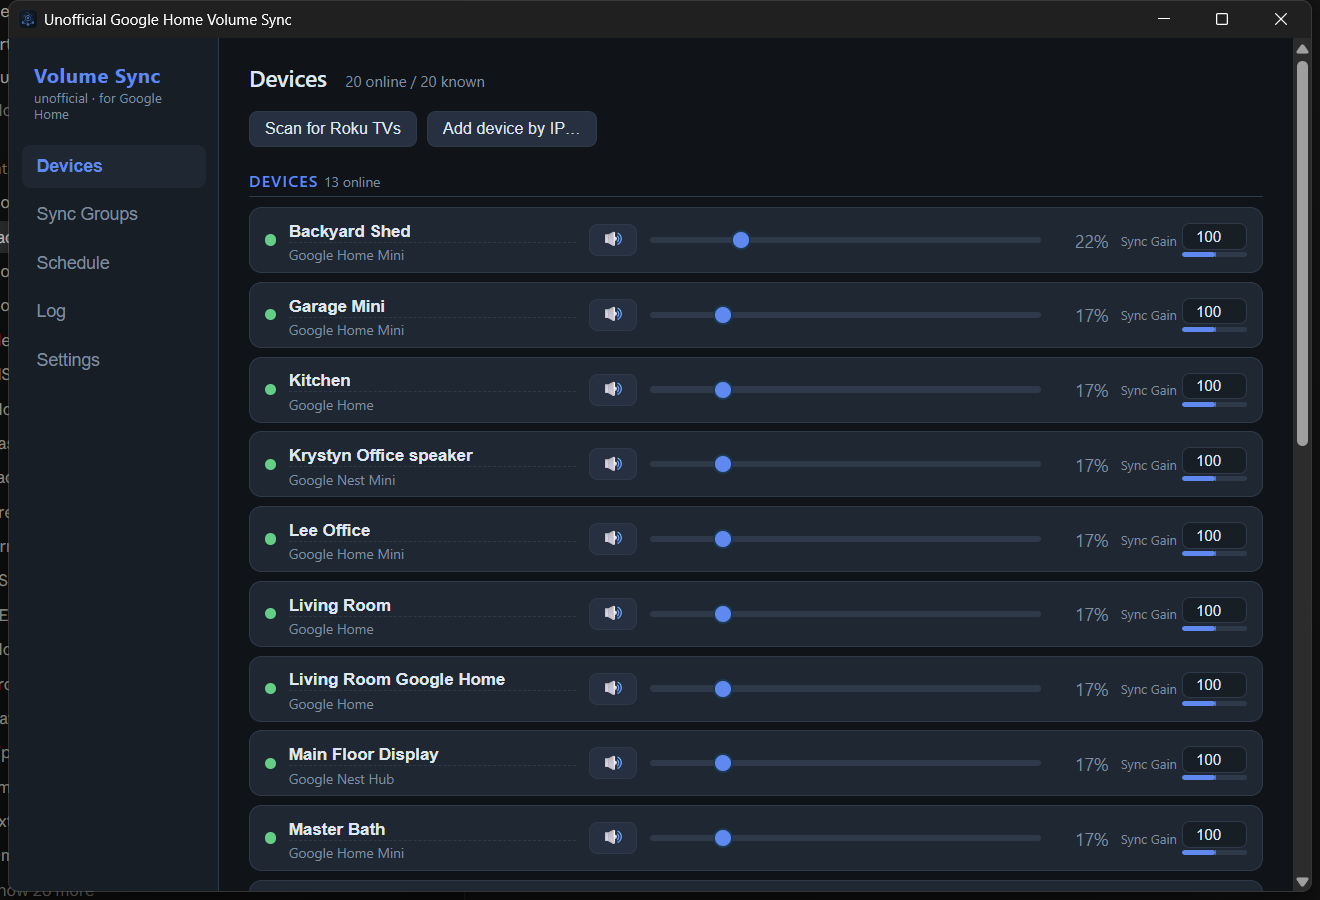This screenshot has height=900, width=1320.
Task: Mute the Living Room speaker
Action: coord(613,613)
